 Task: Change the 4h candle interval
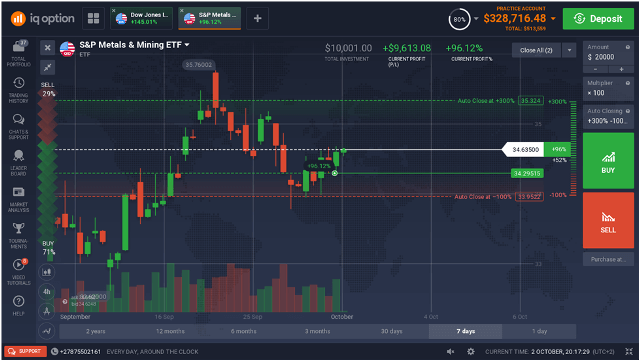click(47, 292)
